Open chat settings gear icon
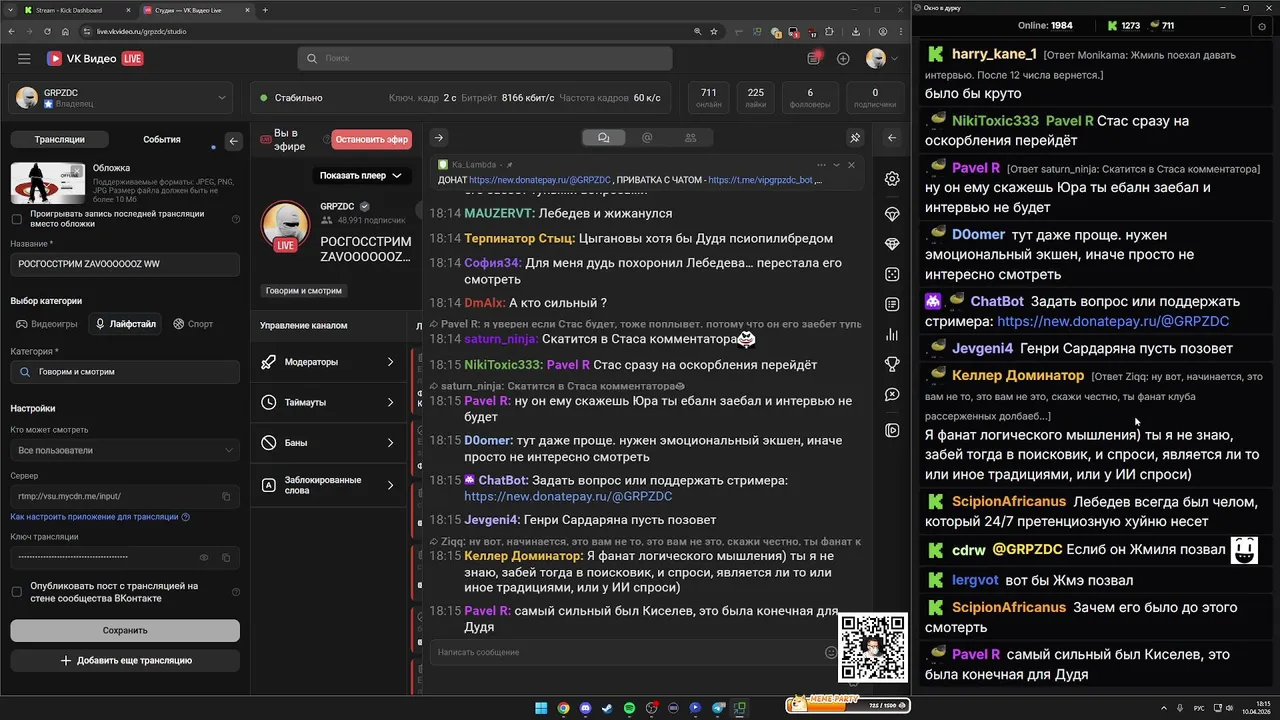The image size is (1280, 720). coord(892,179)
